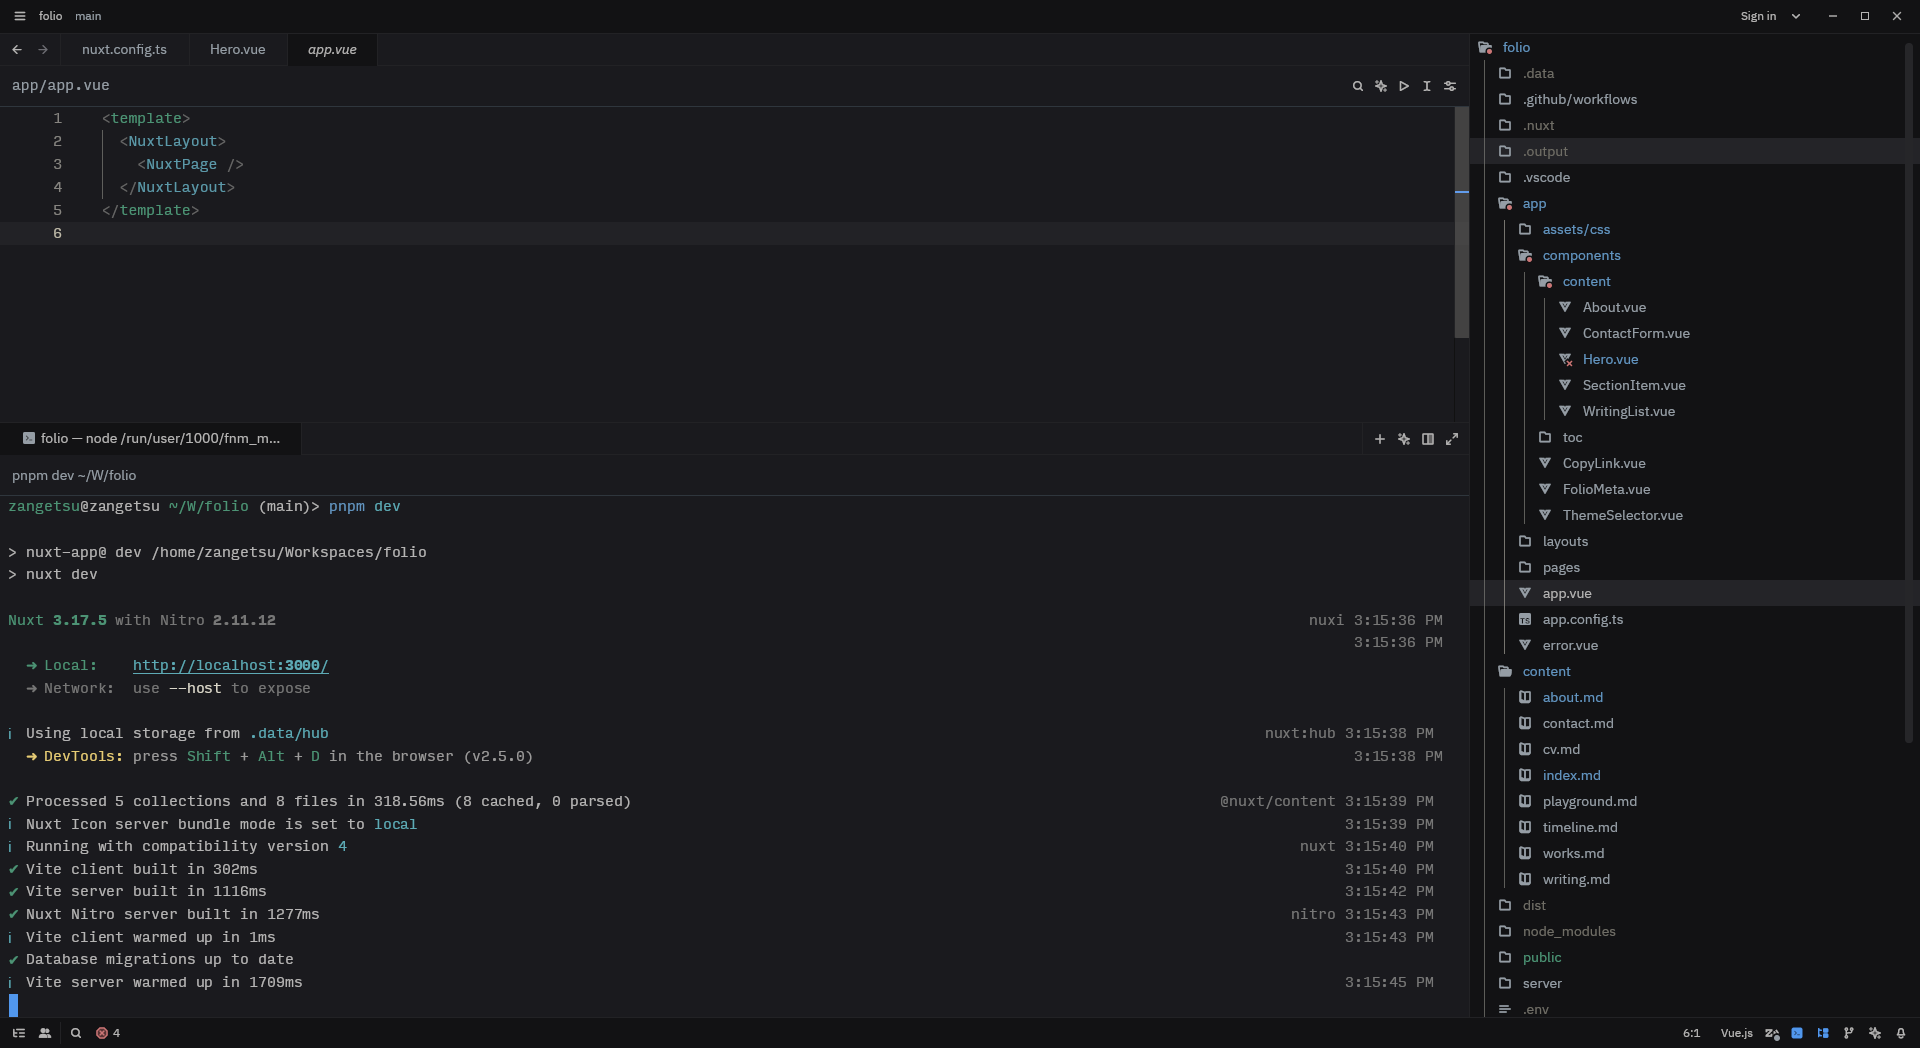Open inline assist sparkle in editor toolbar
Viewport: 1920px width, 1048px height.
coord(1381,86)
